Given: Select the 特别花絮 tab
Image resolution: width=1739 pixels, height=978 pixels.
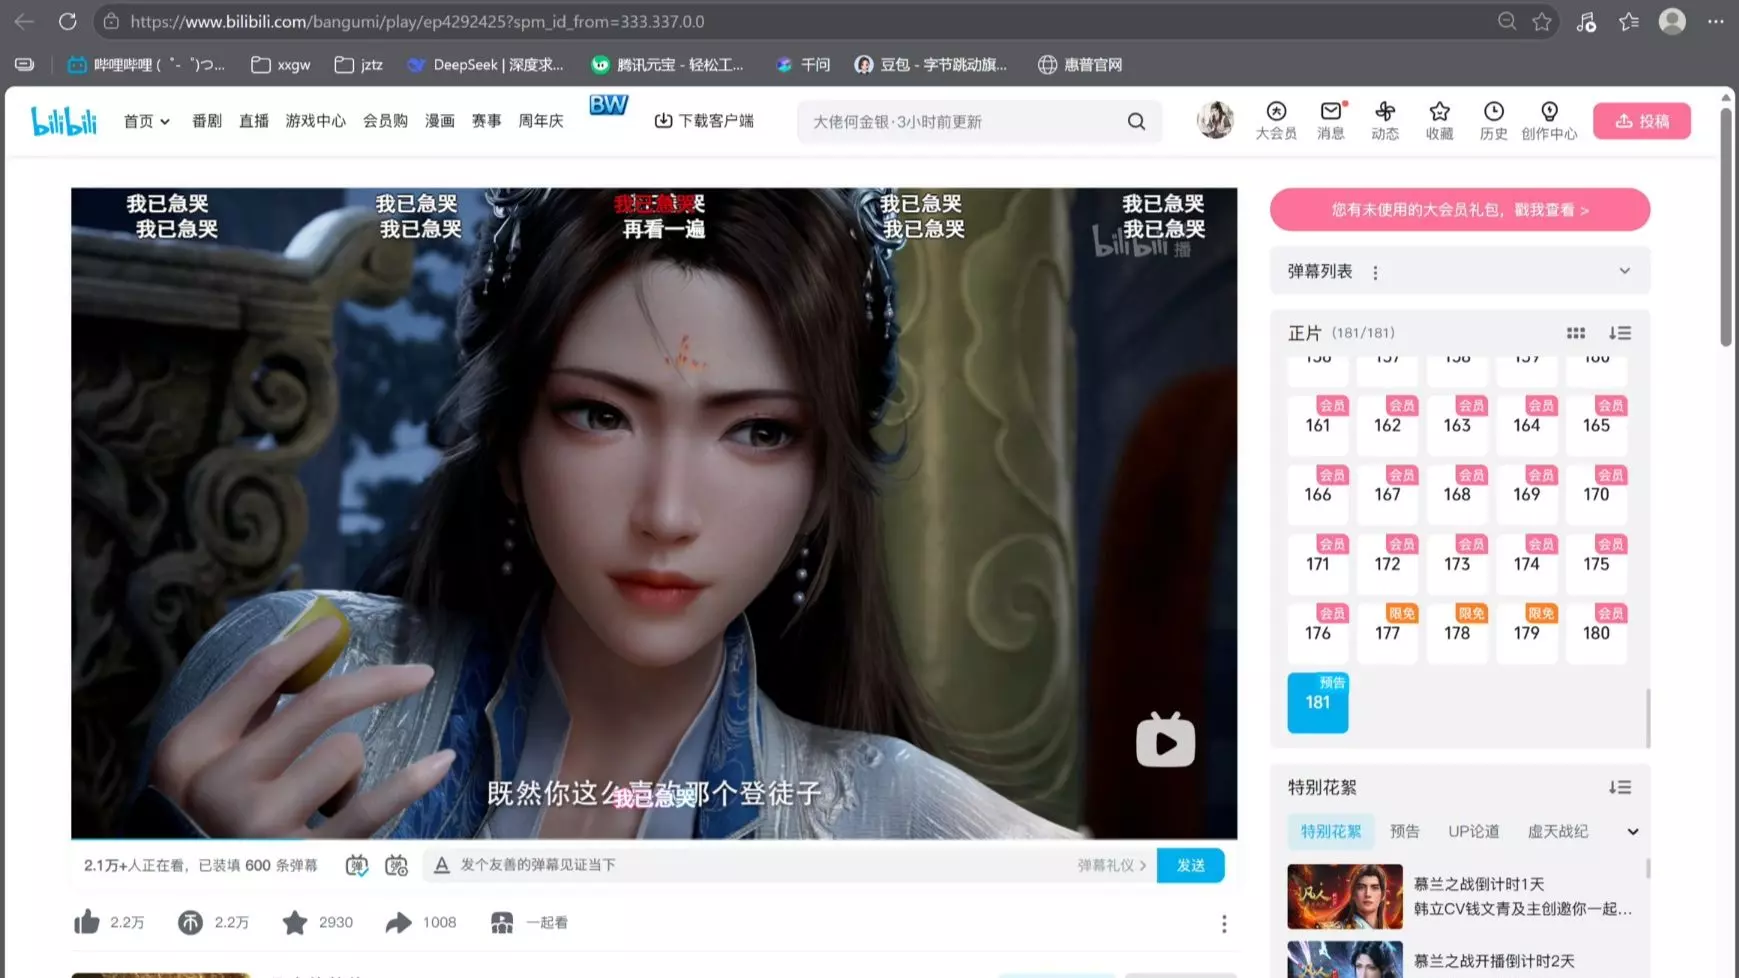Looking at the screenshot, I should (1331, 831).
